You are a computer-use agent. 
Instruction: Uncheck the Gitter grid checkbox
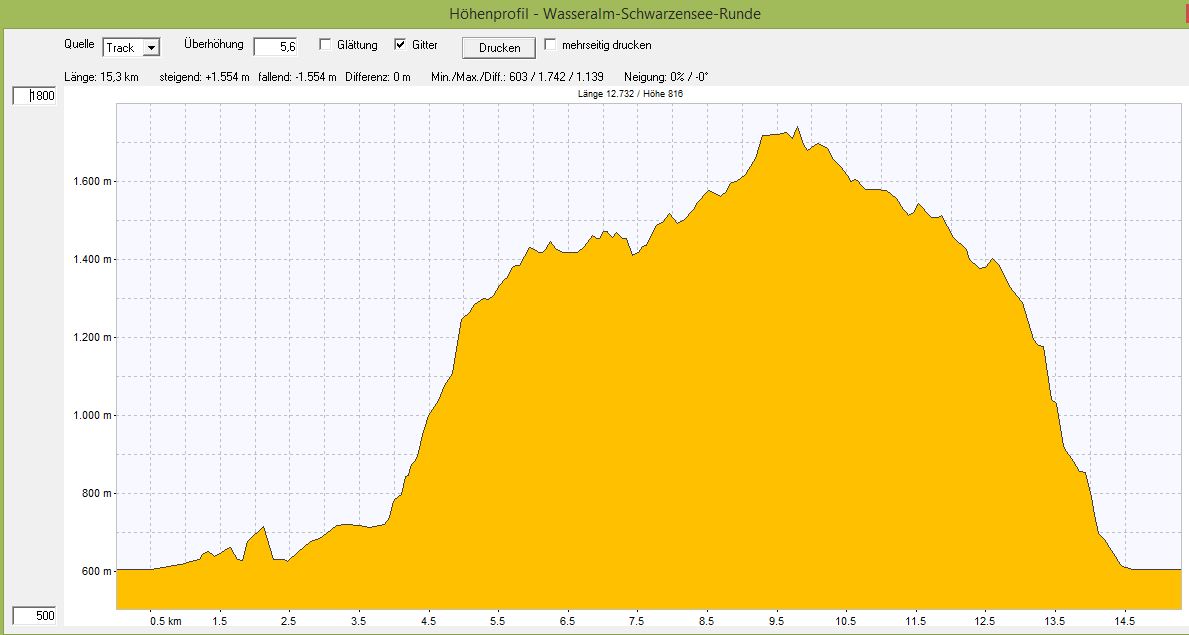click(x=401, y=45)
